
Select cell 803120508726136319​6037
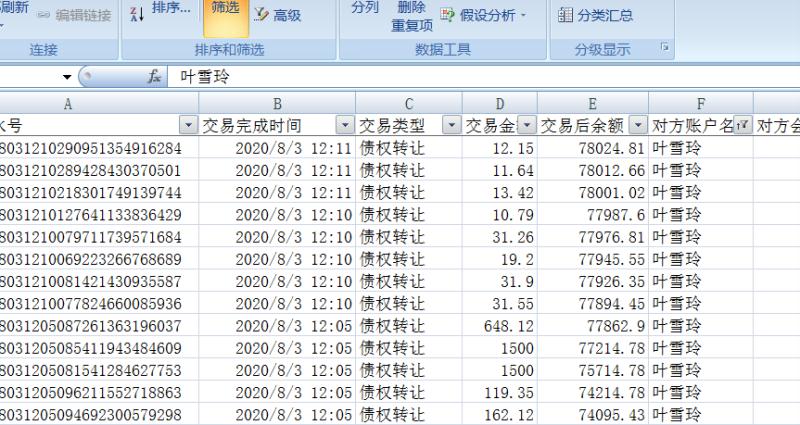[x=99, y=326]
